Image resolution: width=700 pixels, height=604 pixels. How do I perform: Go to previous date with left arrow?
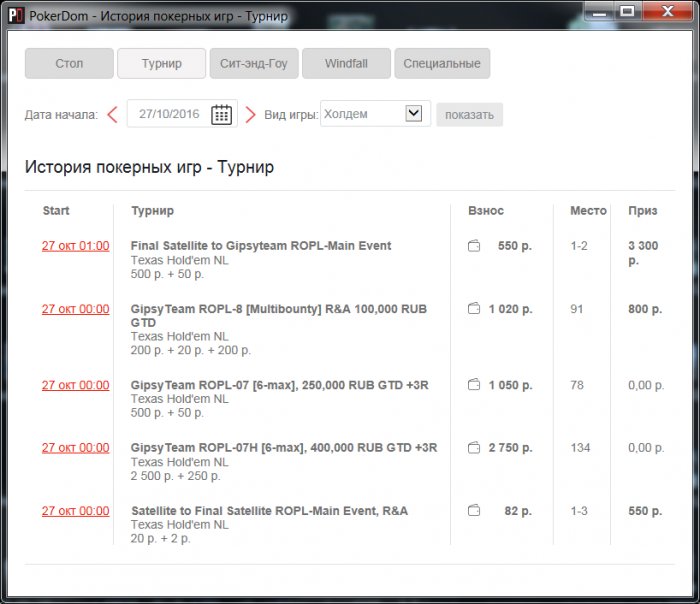(112, 114)
